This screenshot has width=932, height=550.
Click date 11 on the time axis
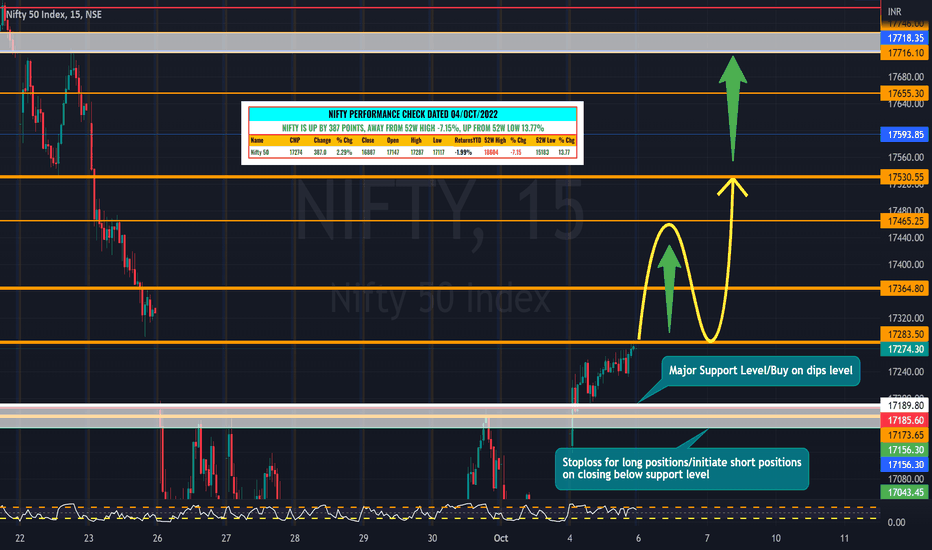[845, 538]
